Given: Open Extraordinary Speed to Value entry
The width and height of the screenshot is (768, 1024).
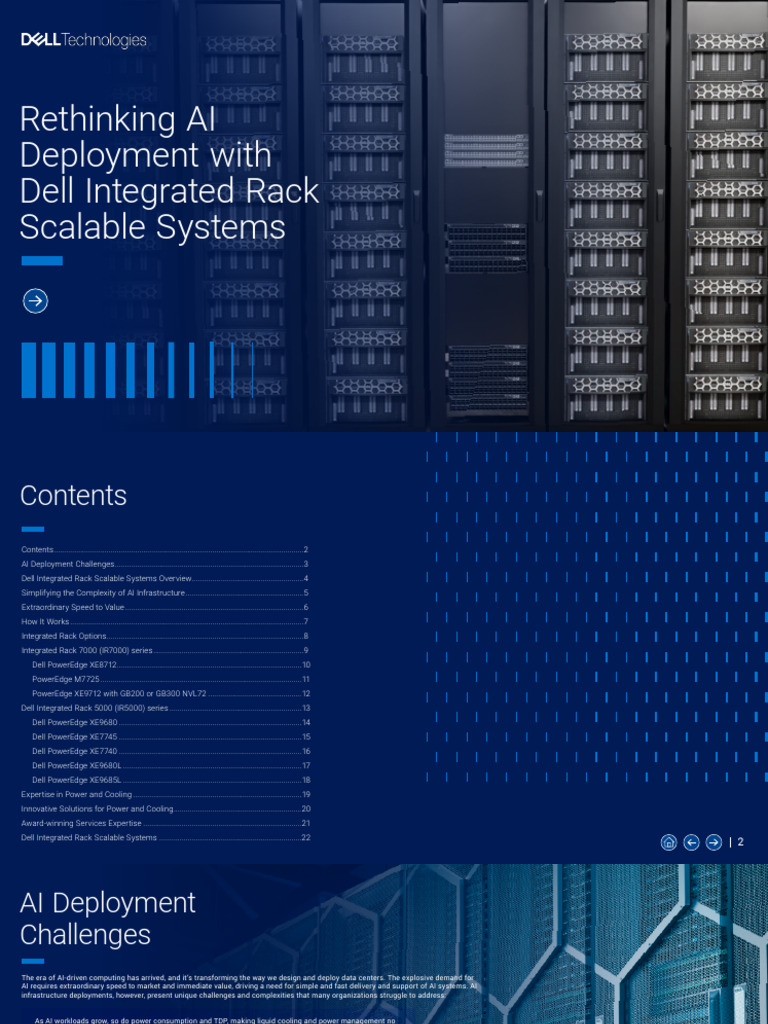Looking at the screenshot, I should [x=165, y=607].
